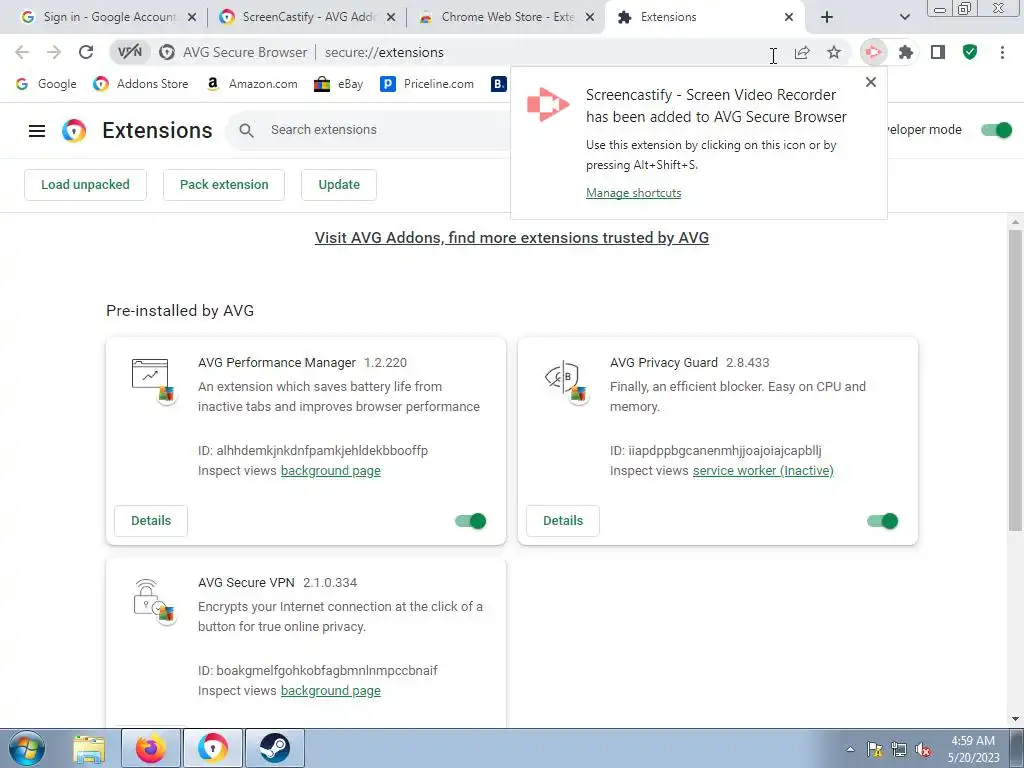This screenshot has height=768, width=1024.
Task: Open Google bookmark
Action: (46, 84)
